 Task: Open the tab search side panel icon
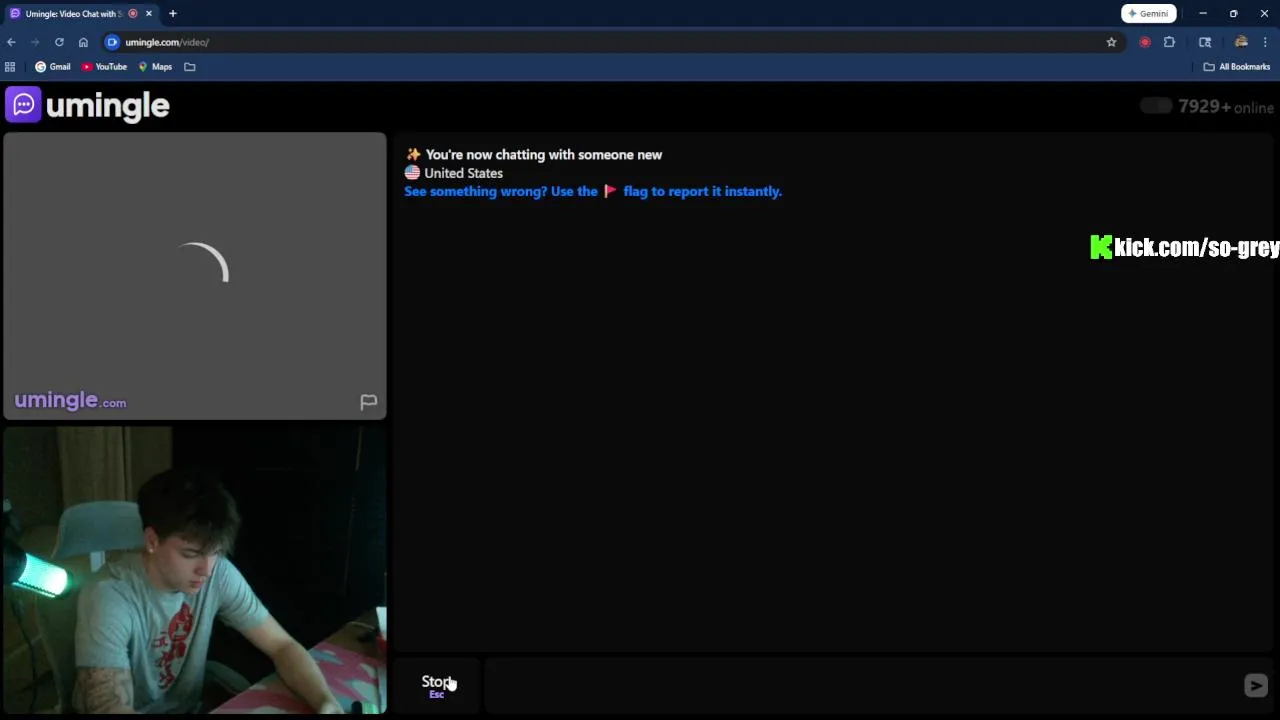click(1205, 42)
